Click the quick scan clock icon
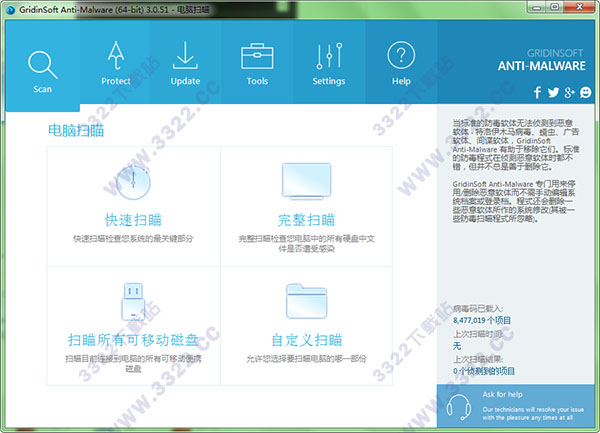The image size is (600, 433). click(133, 182)
